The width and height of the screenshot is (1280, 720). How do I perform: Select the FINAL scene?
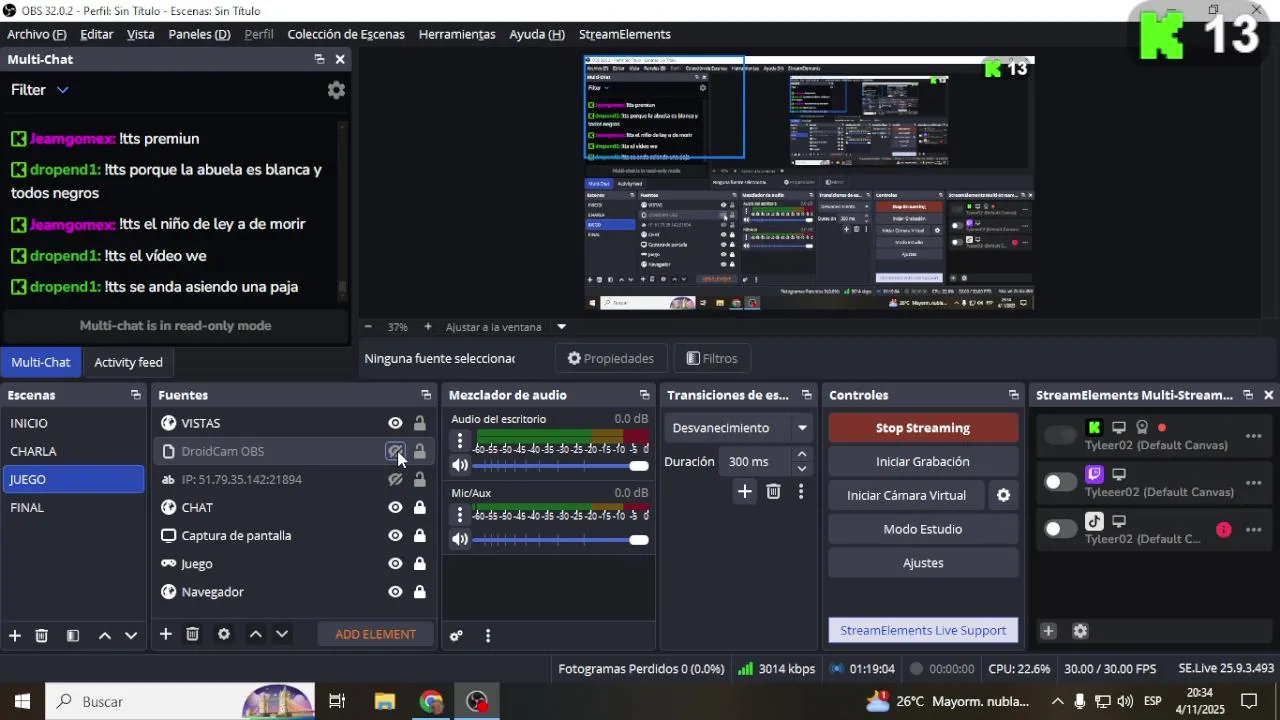pyautogui.click(x=73, y=507)
